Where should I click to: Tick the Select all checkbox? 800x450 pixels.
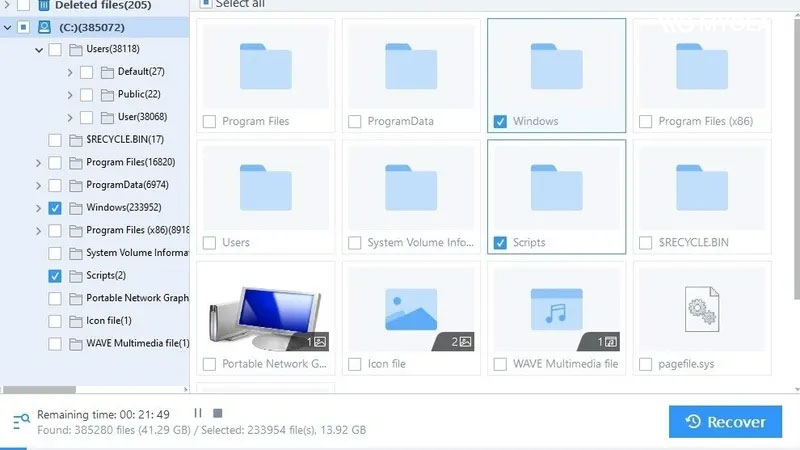point(205,3)
